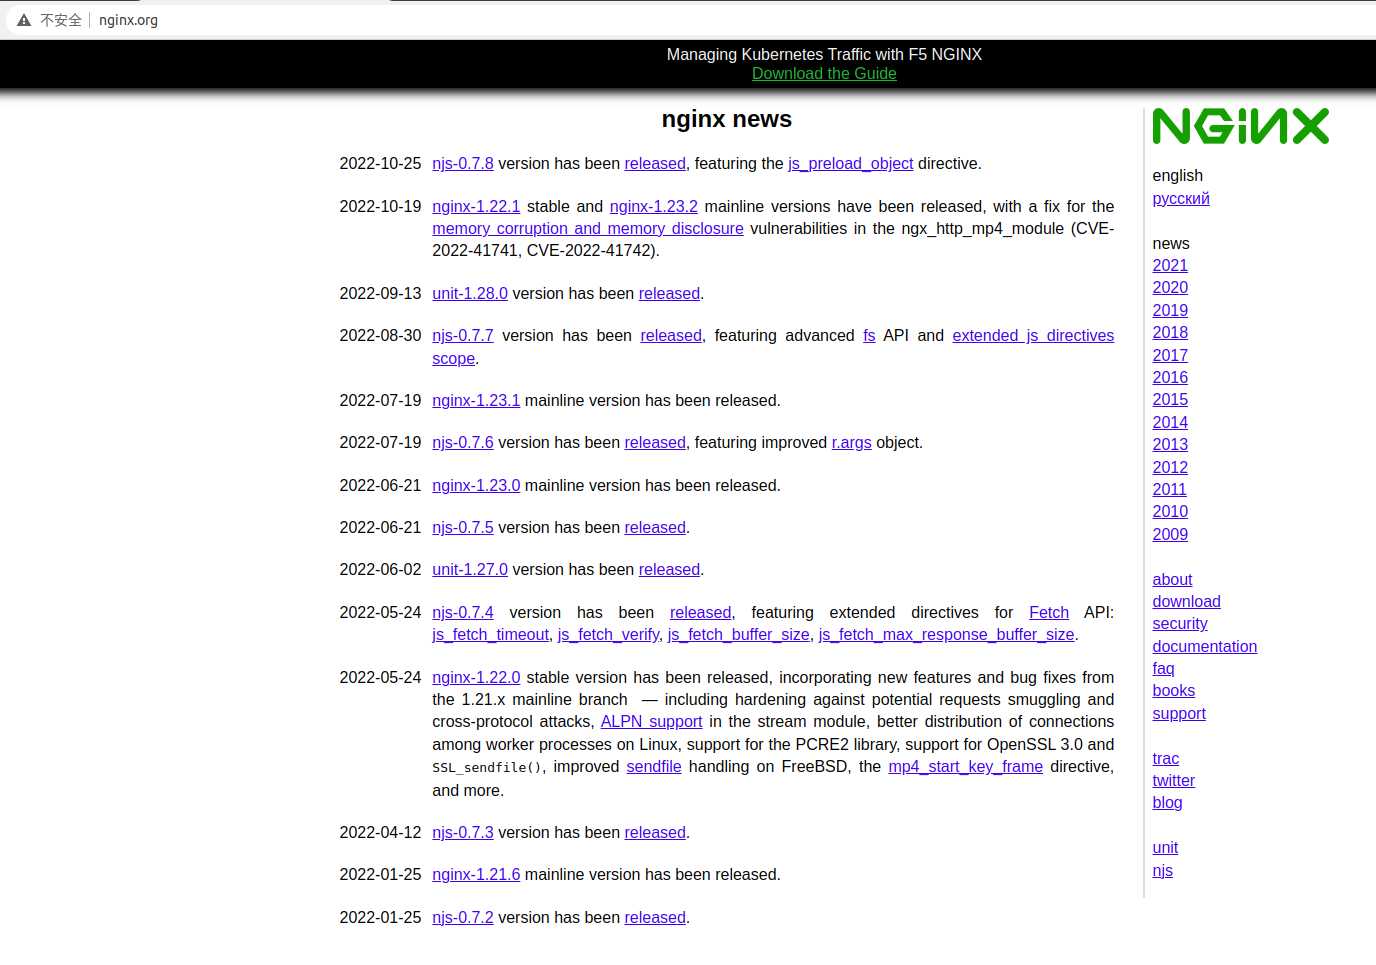Open the unit-1.28.0 link
1376x965 pixels.
(x=470, y=294)
